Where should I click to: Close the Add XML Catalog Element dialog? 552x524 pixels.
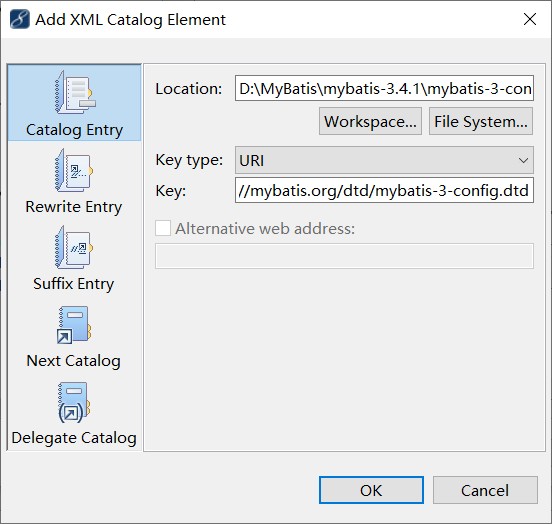point(530,19)
